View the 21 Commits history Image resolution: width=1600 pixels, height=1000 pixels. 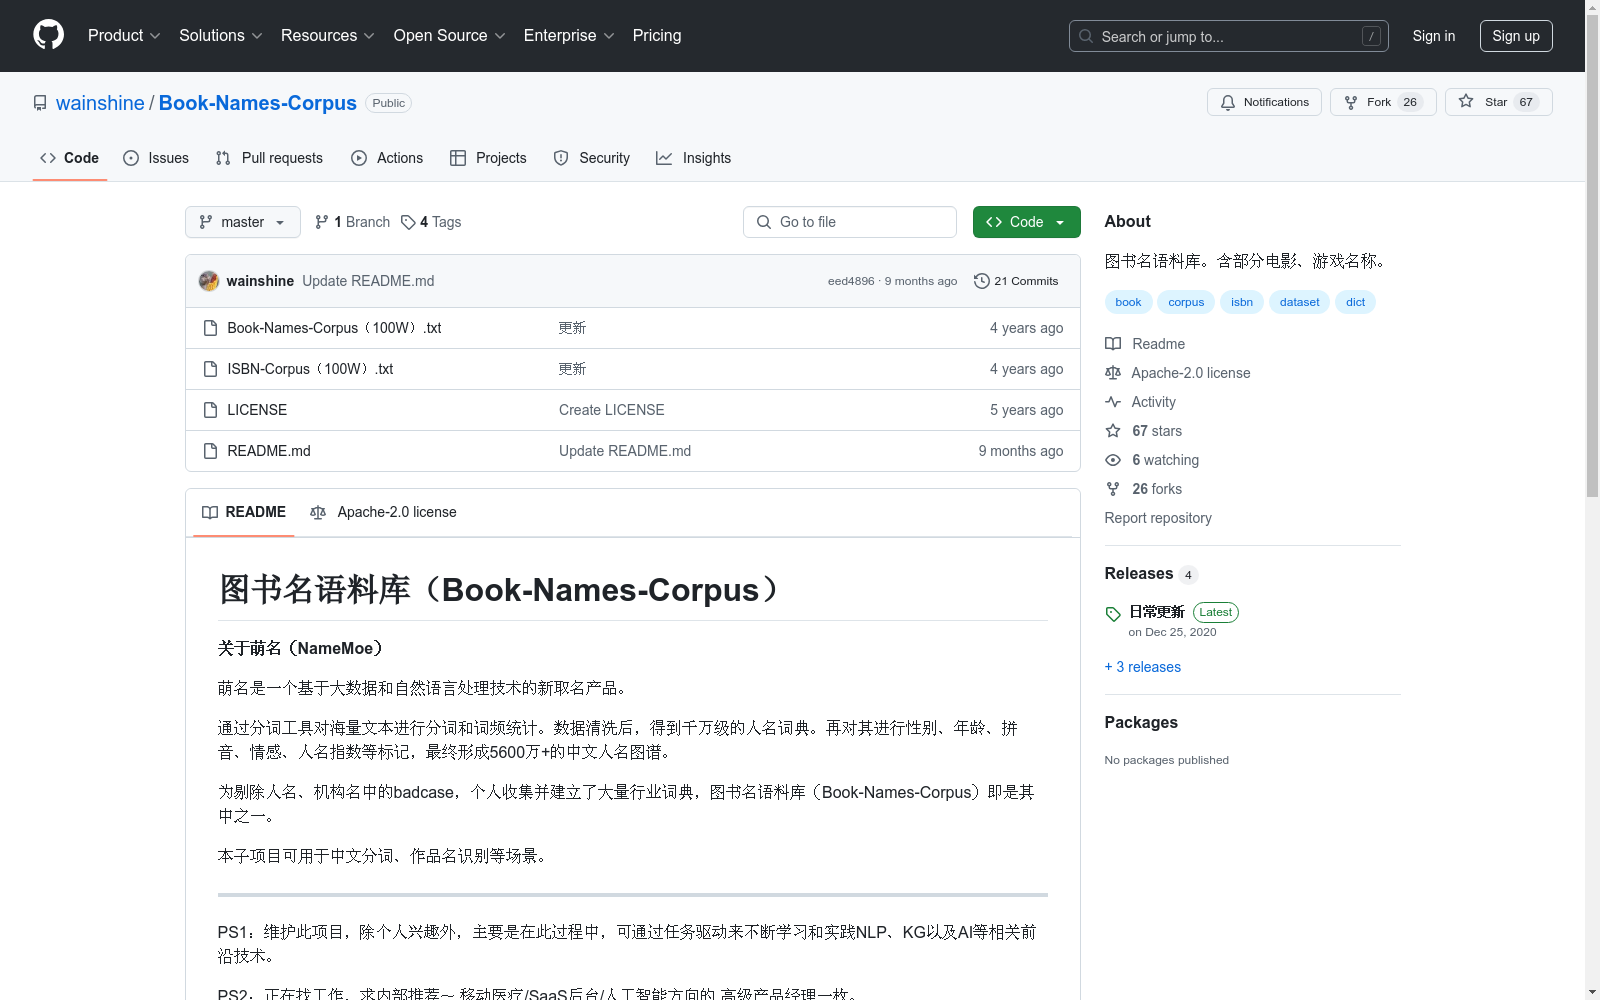pyautogui.click(x=1016, y=281)
